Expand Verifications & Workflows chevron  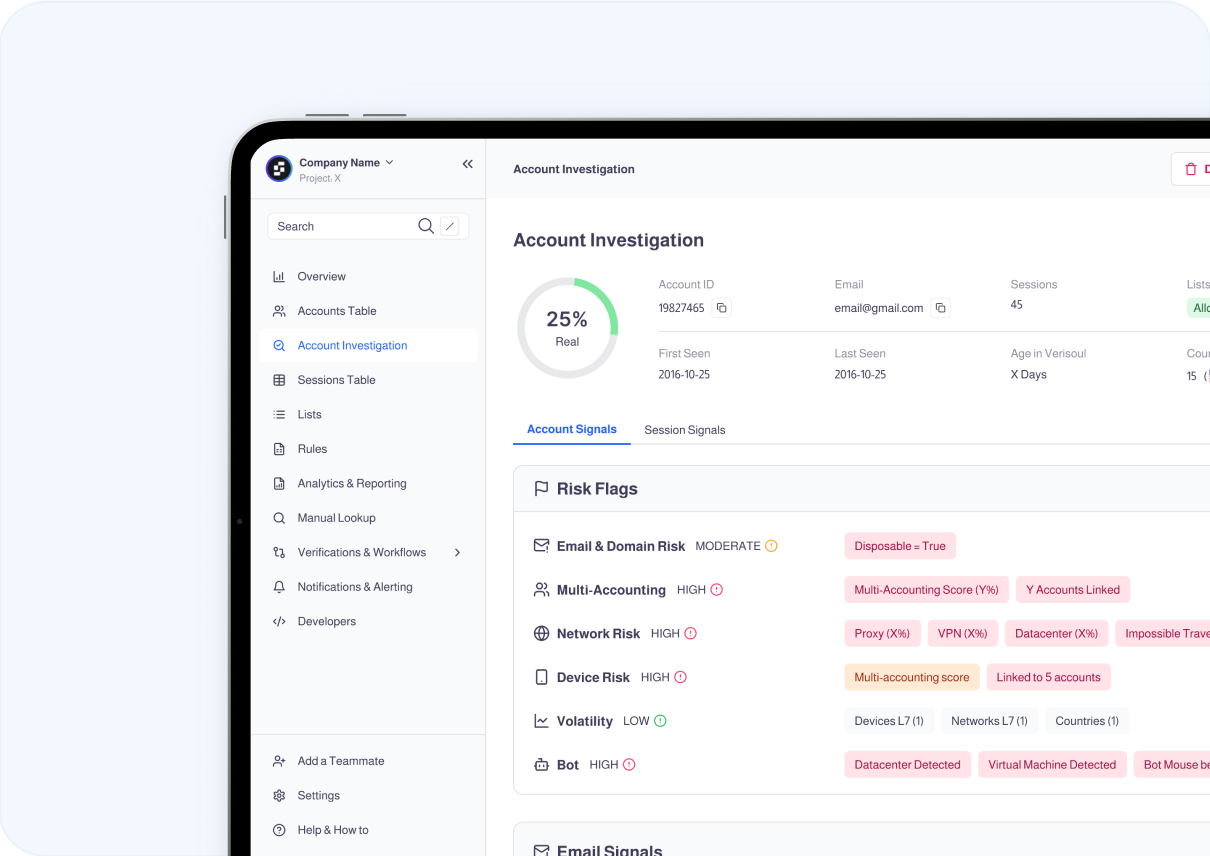click(x=457, y=553)
